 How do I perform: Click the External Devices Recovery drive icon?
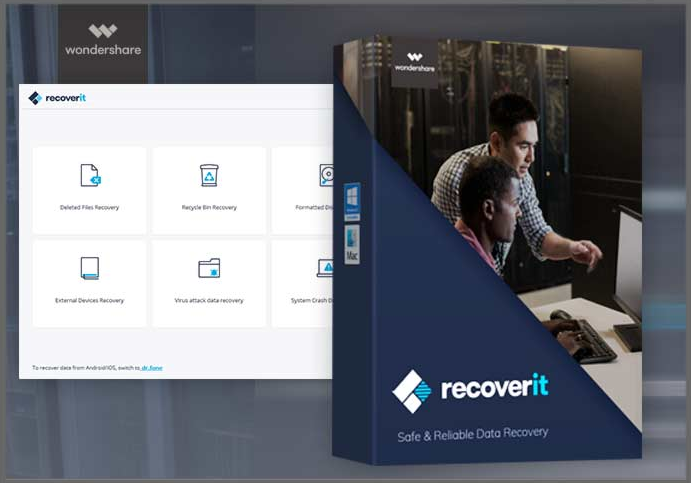[90, 268]
